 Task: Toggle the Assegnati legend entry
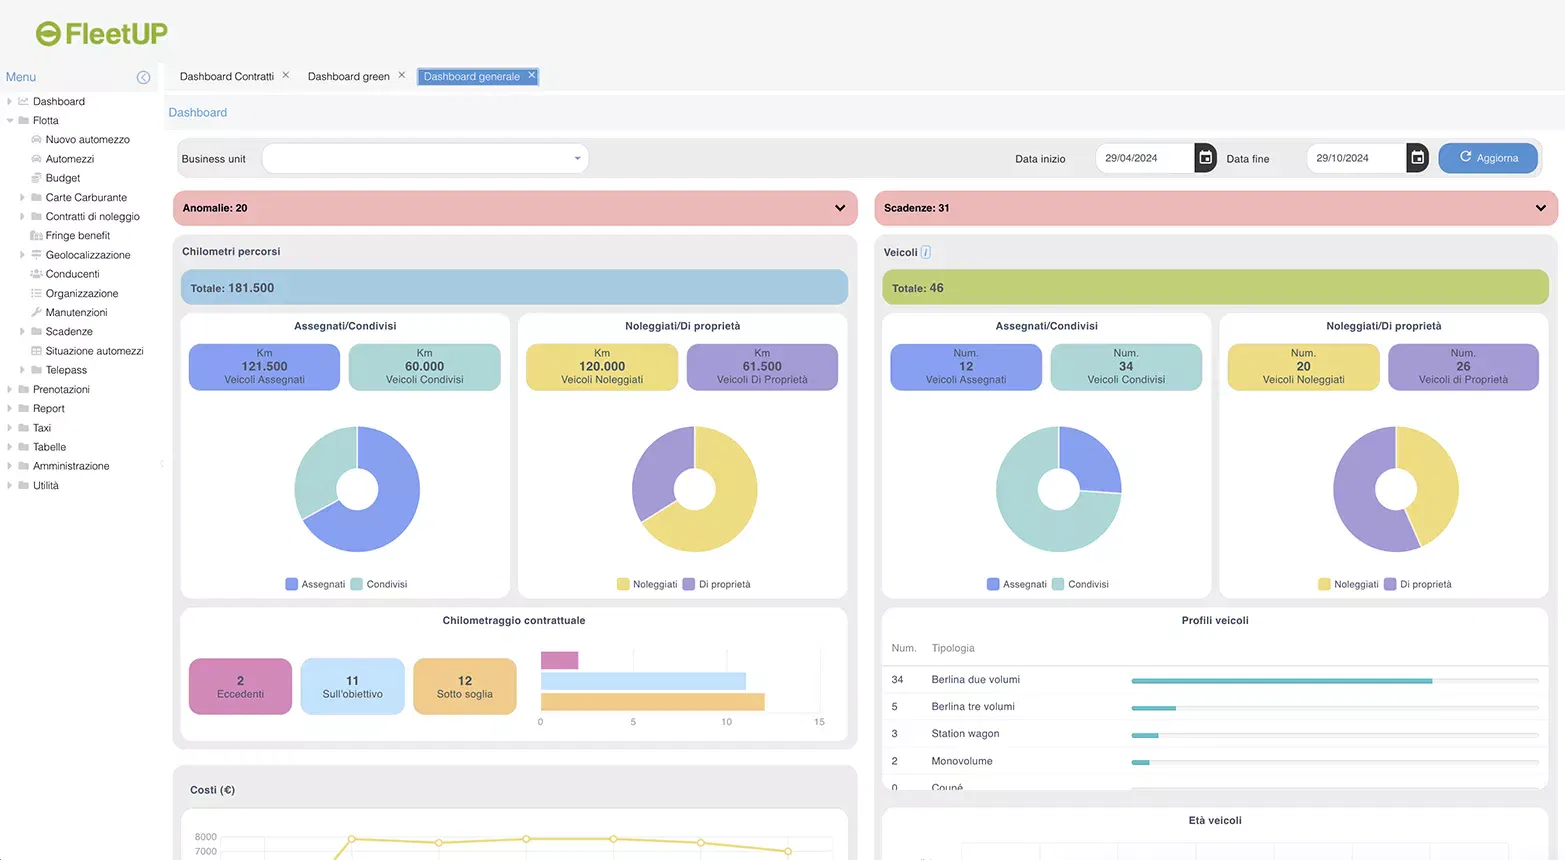[316, 583]
